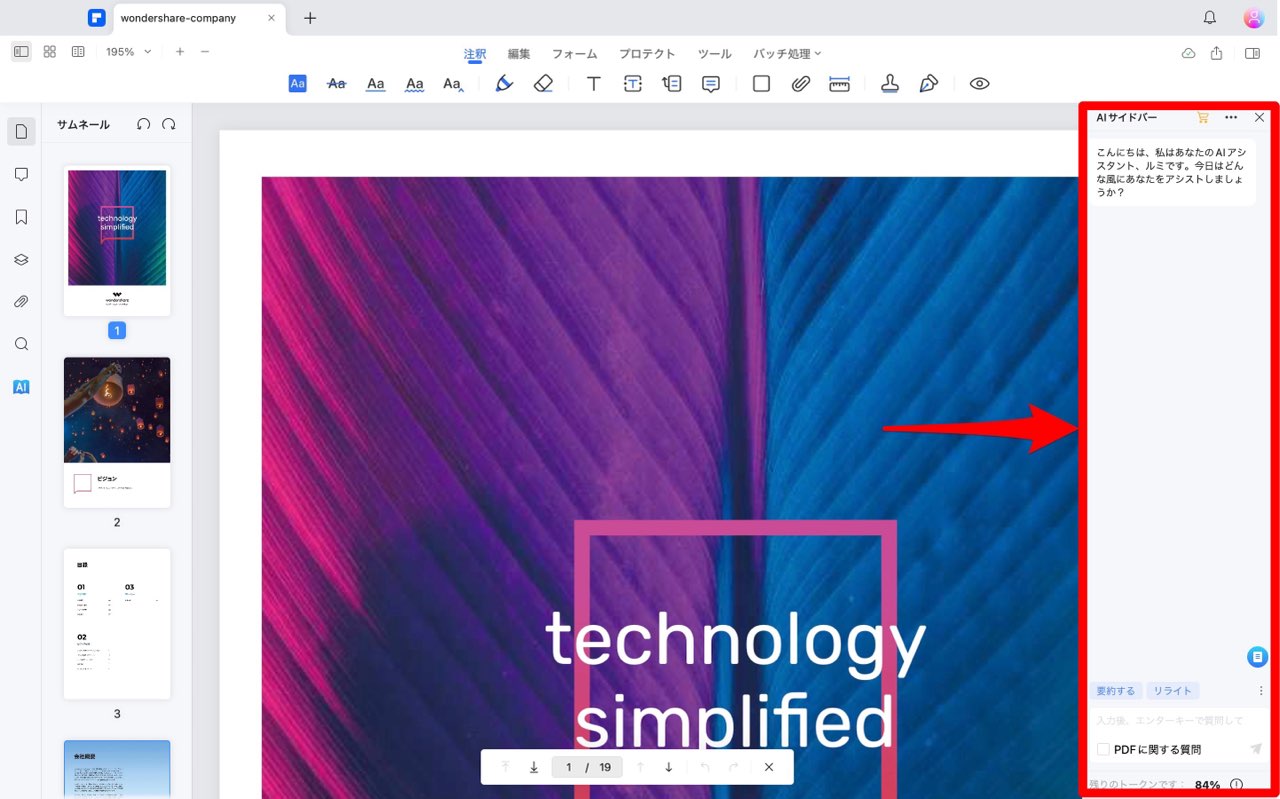
Task: Choose the plain text T tool
Action: 593,84
